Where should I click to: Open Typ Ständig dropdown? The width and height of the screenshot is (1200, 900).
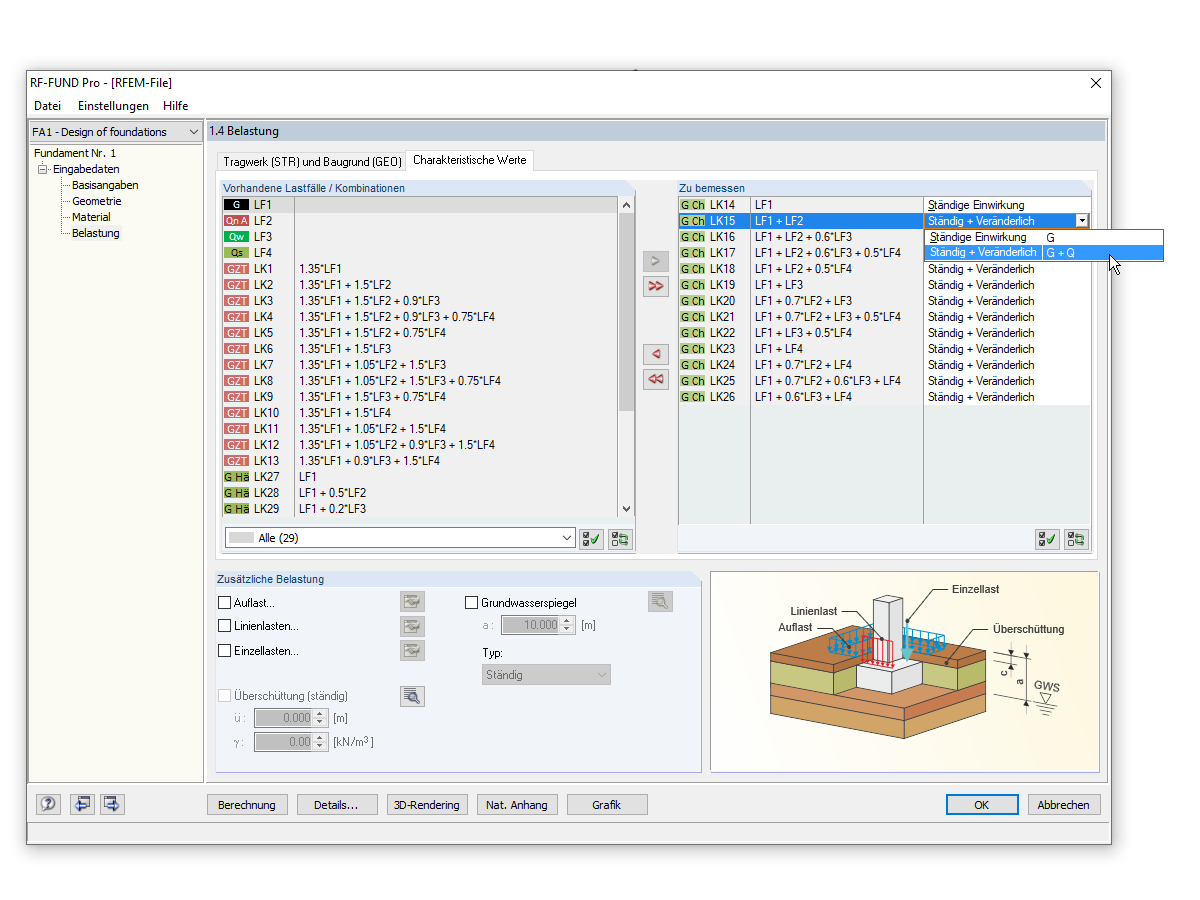(x=546, y=675)
